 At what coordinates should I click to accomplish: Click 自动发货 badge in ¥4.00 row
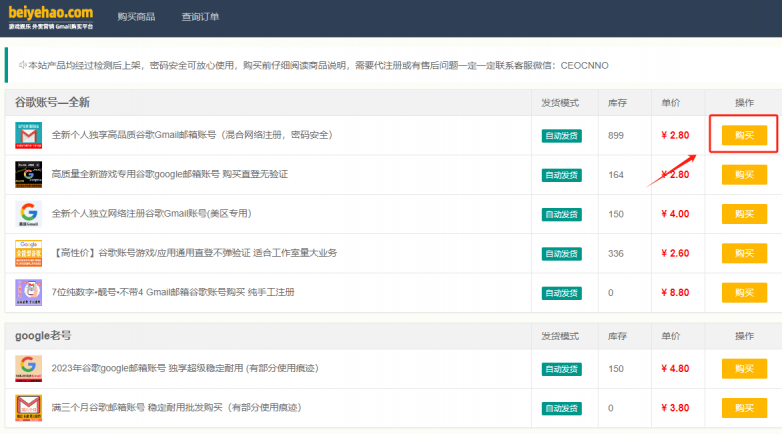562,215
